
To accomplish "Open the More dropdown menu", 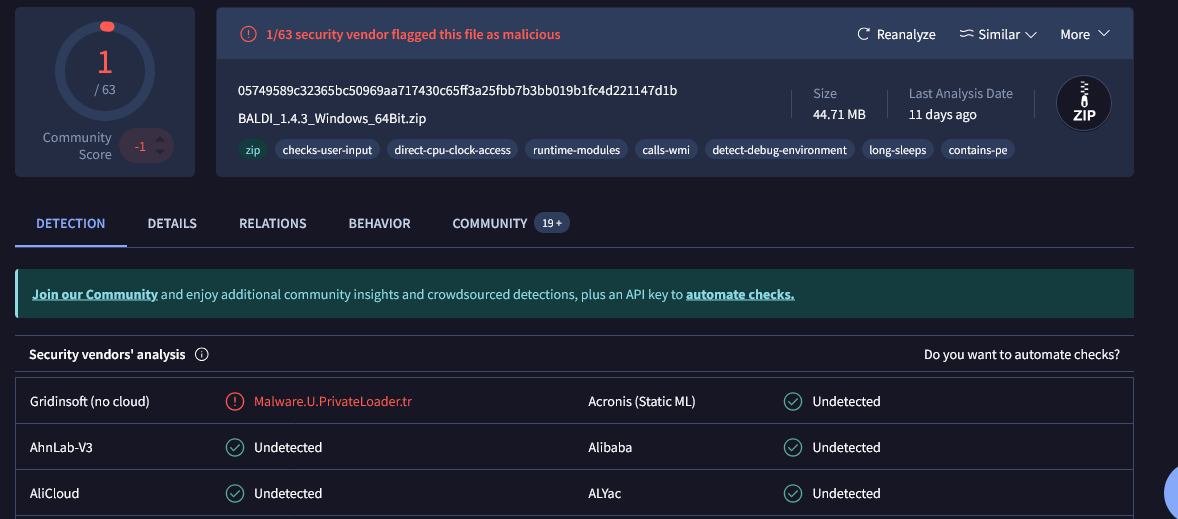I will click(x=1085, y=34).
